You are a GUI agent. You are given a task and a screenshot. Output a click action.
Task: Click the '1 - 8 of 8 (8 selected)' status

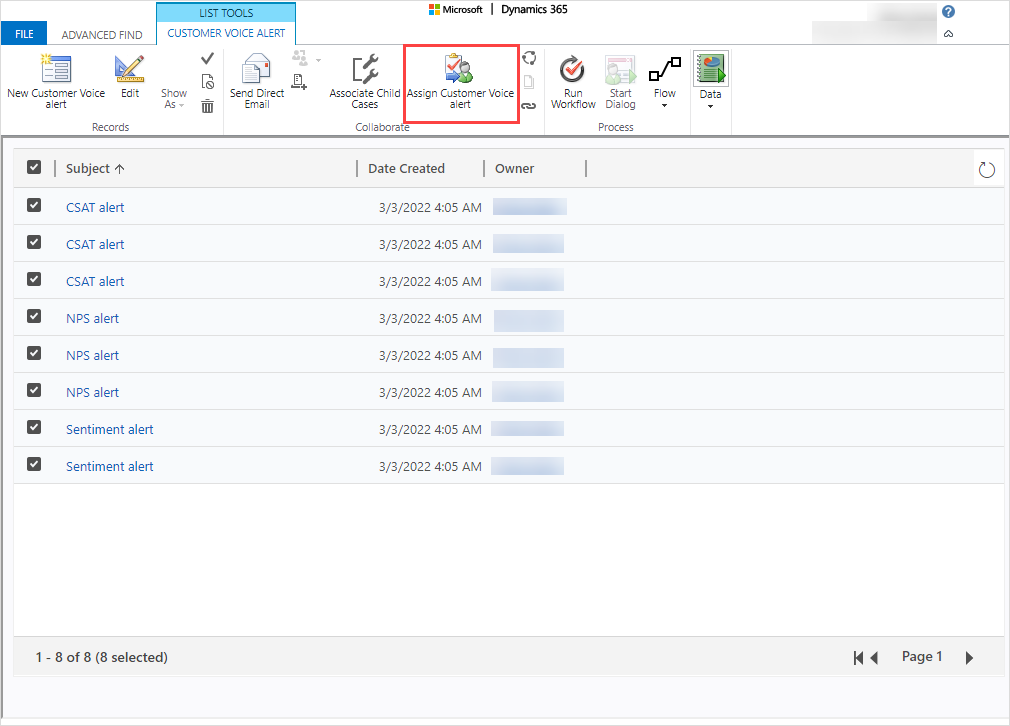(101, 657)
